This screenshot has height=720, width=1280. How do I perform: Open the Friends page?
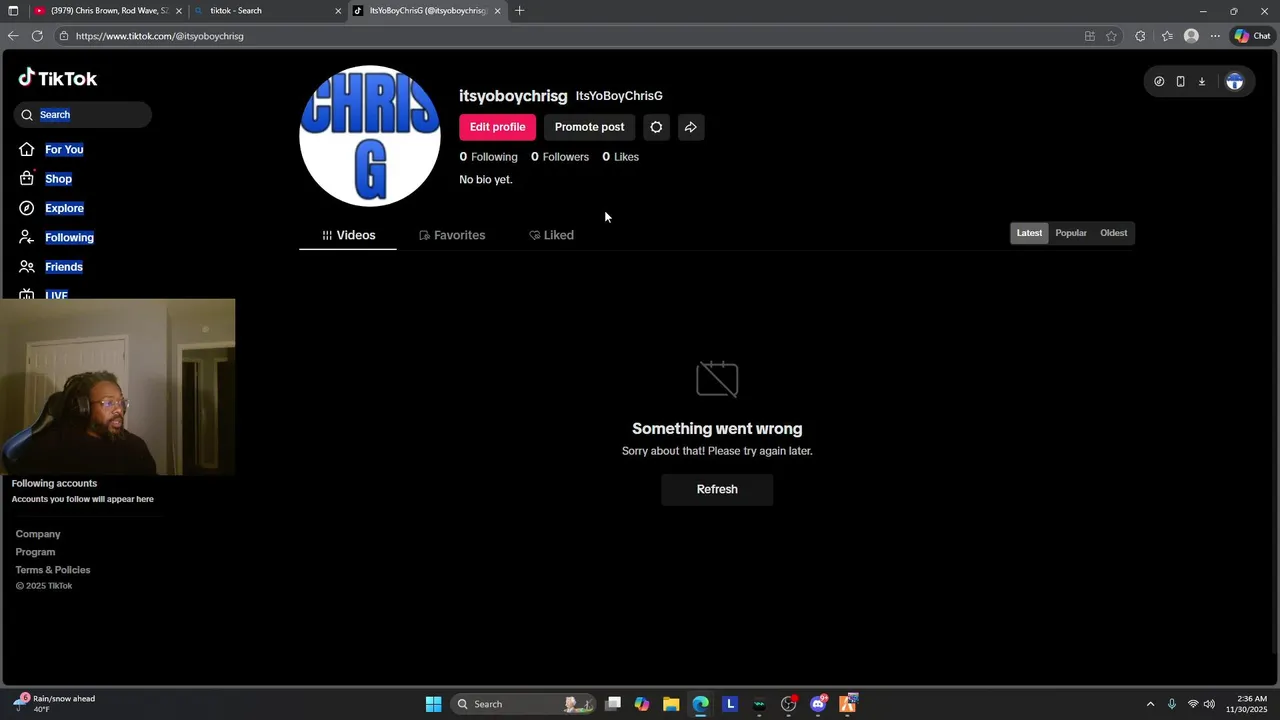coord(64,267)
